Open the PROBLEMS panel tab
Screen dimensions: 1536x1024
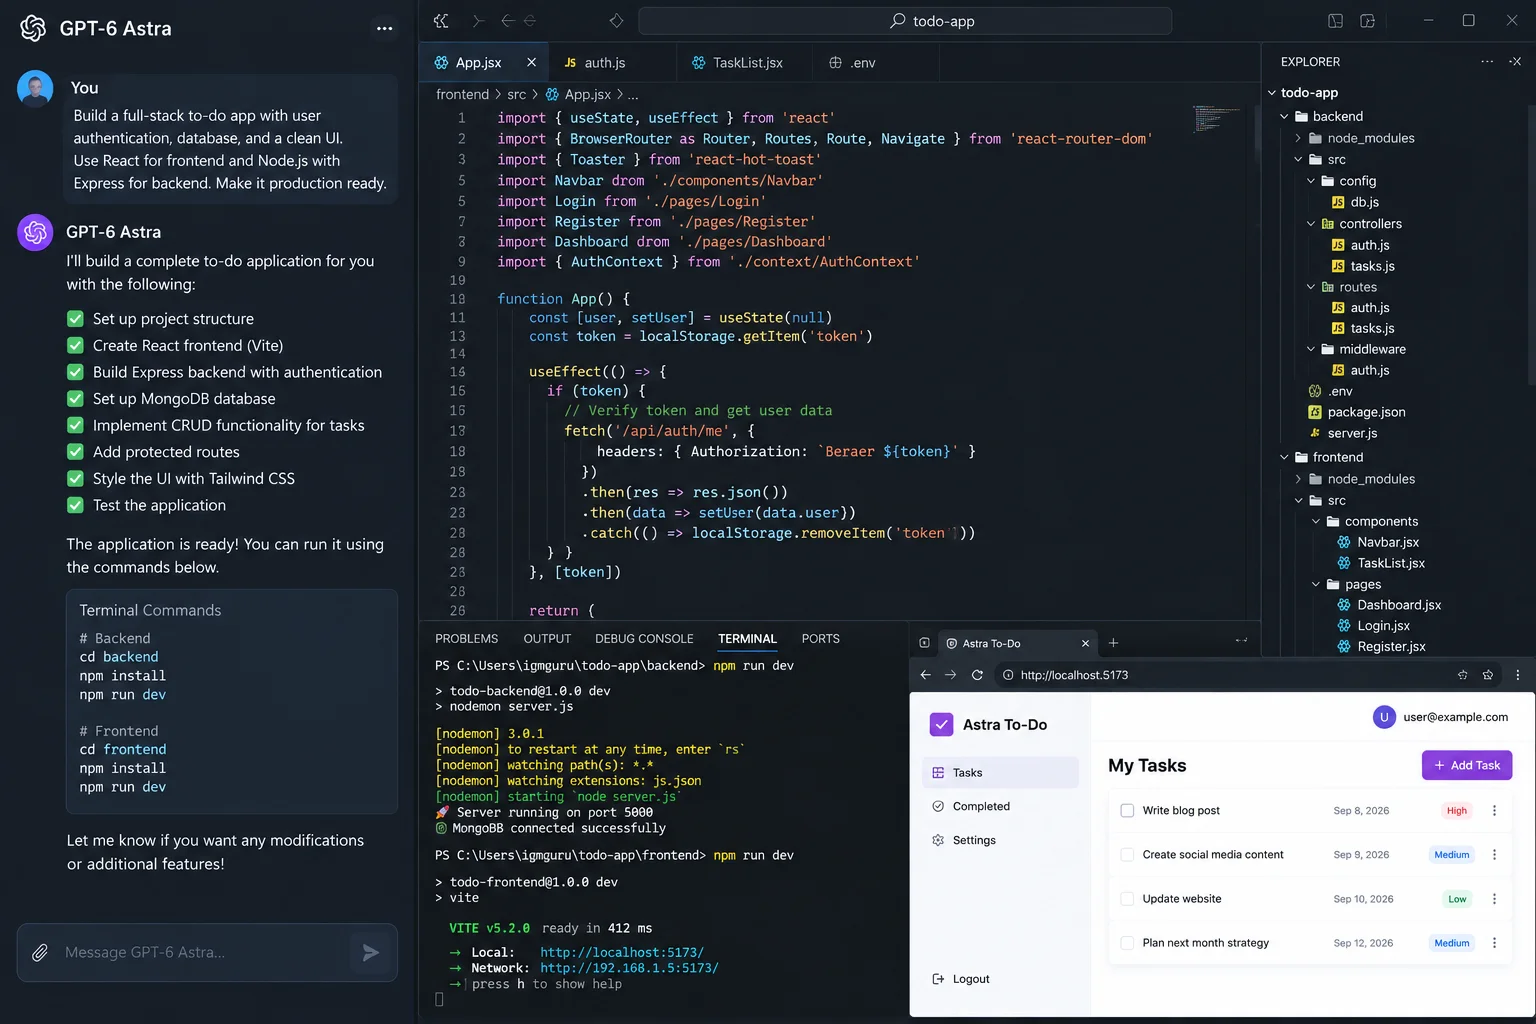pyautogui.click(x=466, y=639)
